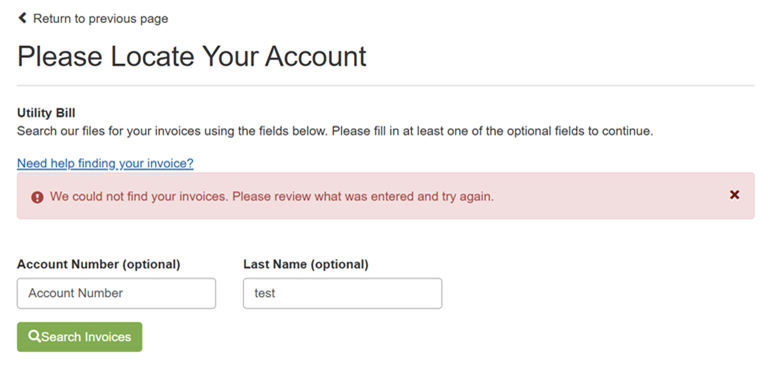
Task: Dismiss the error alert with the X
Action: [x=734, y=195]
